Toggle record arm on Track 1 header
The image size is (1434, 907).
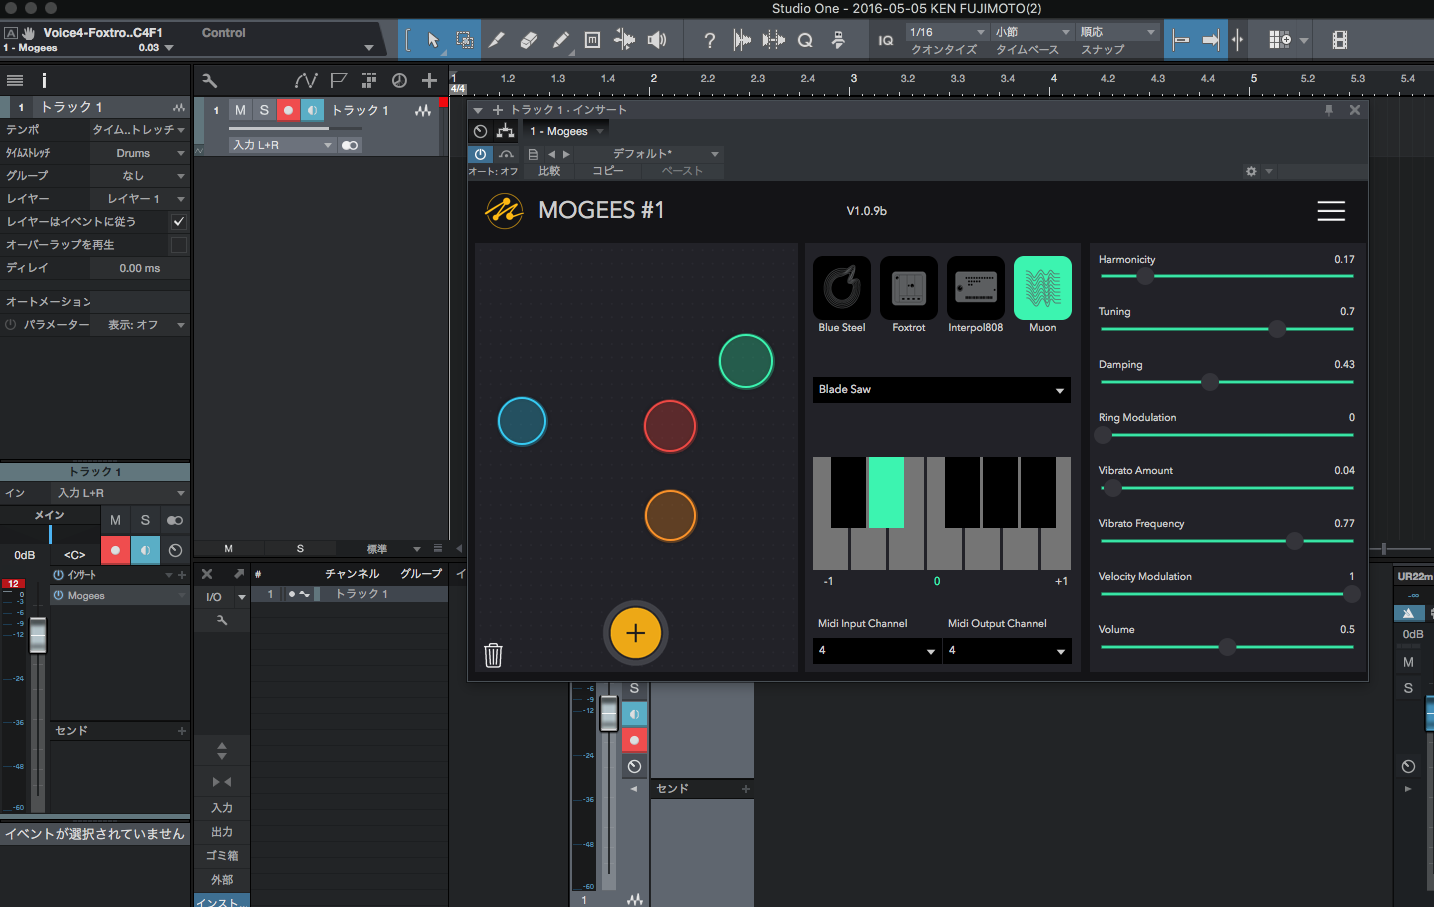coord(288,110)
